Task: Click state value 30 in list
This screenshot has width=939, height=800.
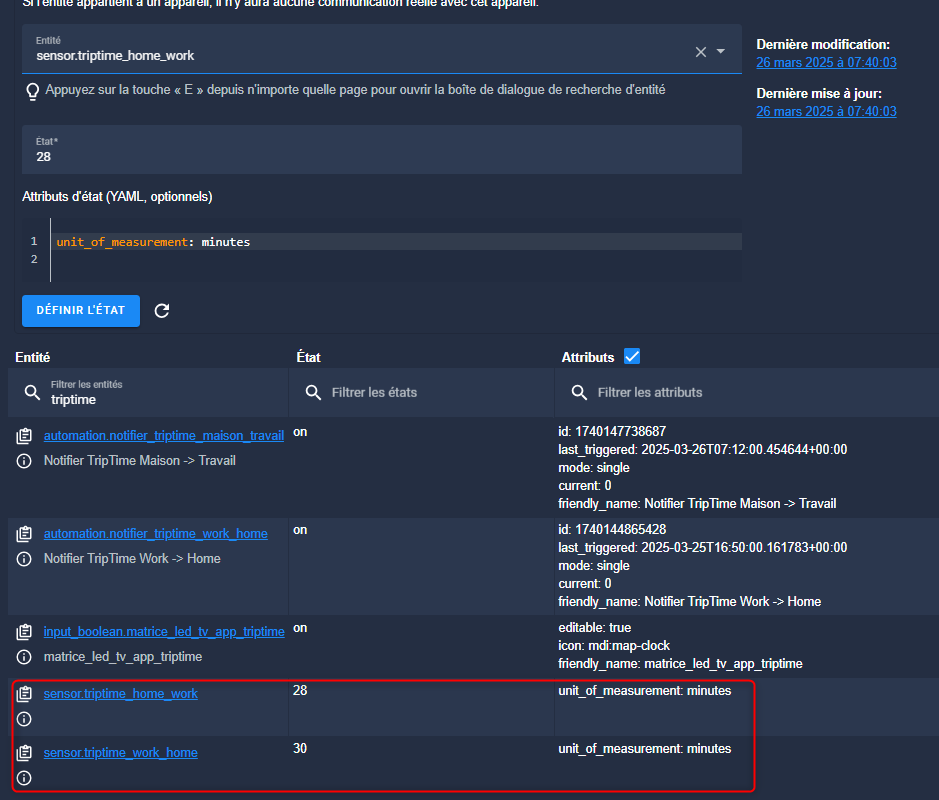Action: (300, 749)
